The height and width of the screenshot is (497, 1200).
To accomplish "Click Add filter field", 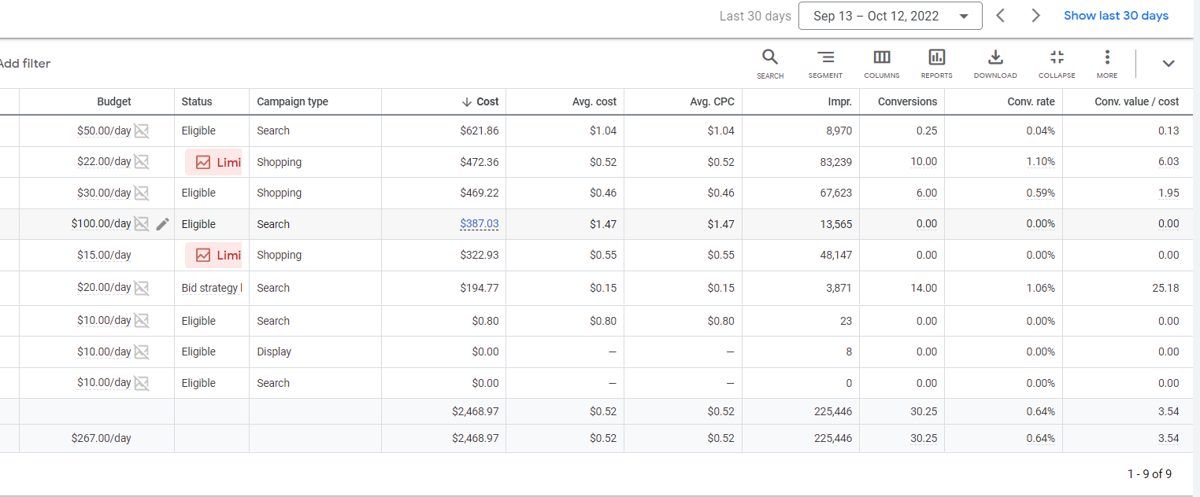I will pyautogui.click(x=25, y=64).
